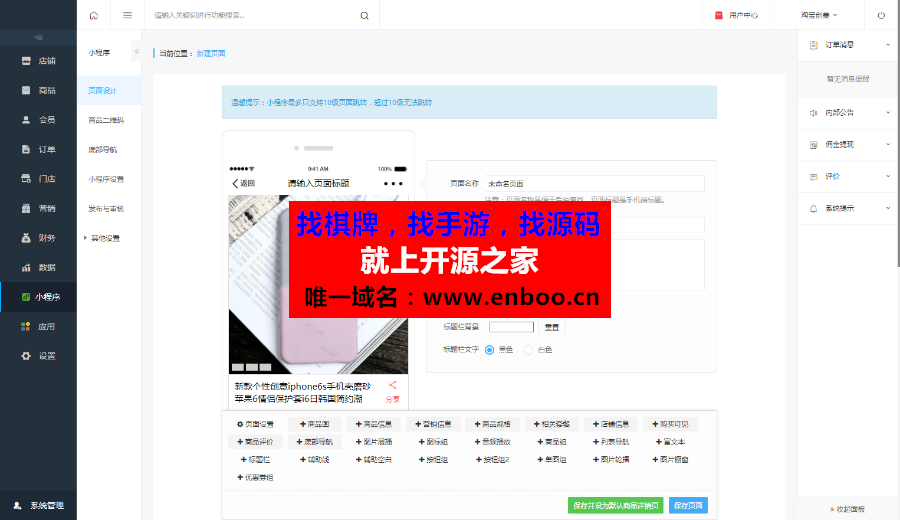Expand the 系统提示 panel

point(847,208)
